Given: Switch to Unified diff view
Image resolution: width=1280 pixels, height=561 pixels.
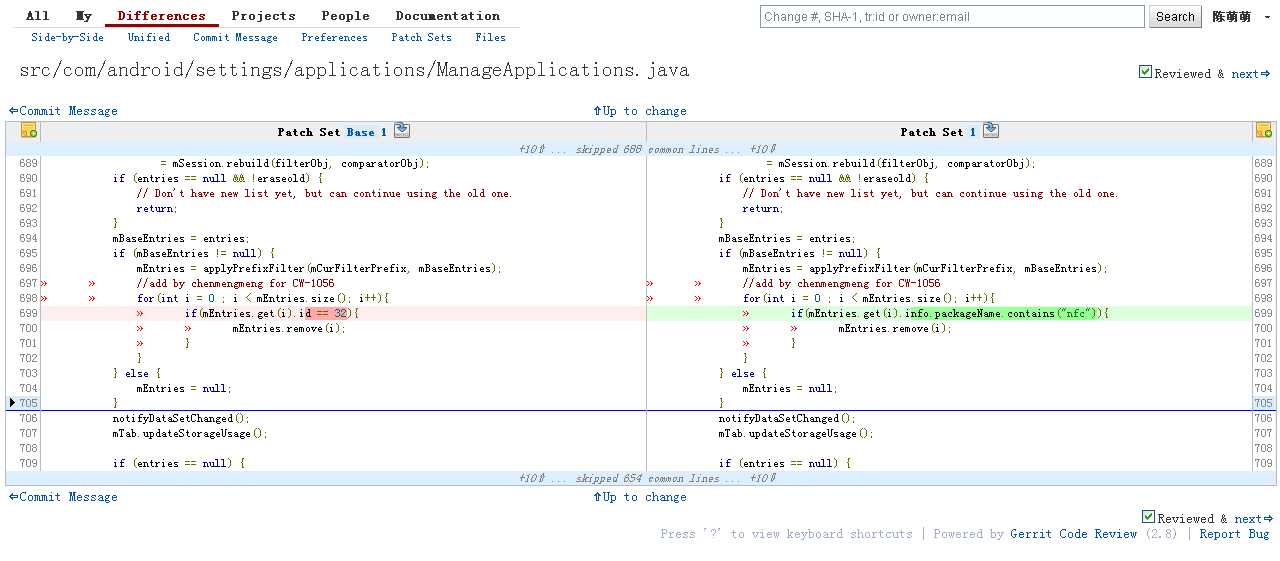Looking at the screenshot, I should pos(149,38).
